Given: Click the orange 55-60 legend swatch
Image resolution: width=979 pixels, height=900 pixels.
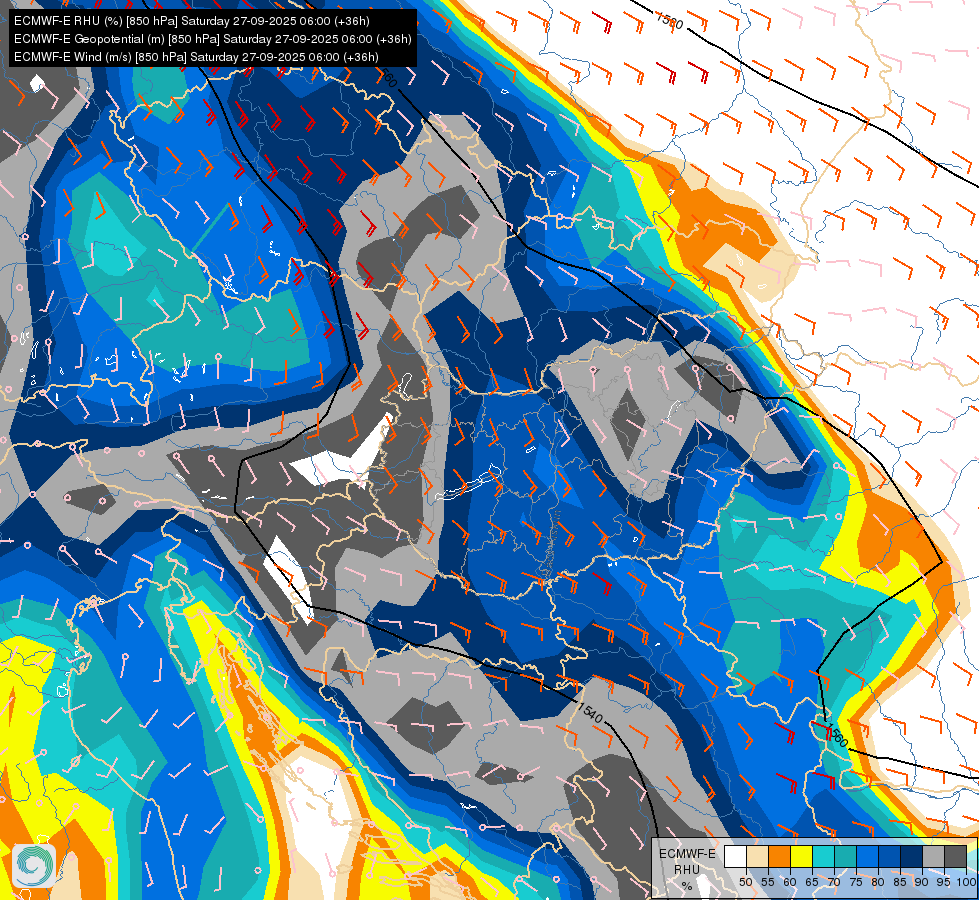Looking at the screenshot, I should (779, 857).
